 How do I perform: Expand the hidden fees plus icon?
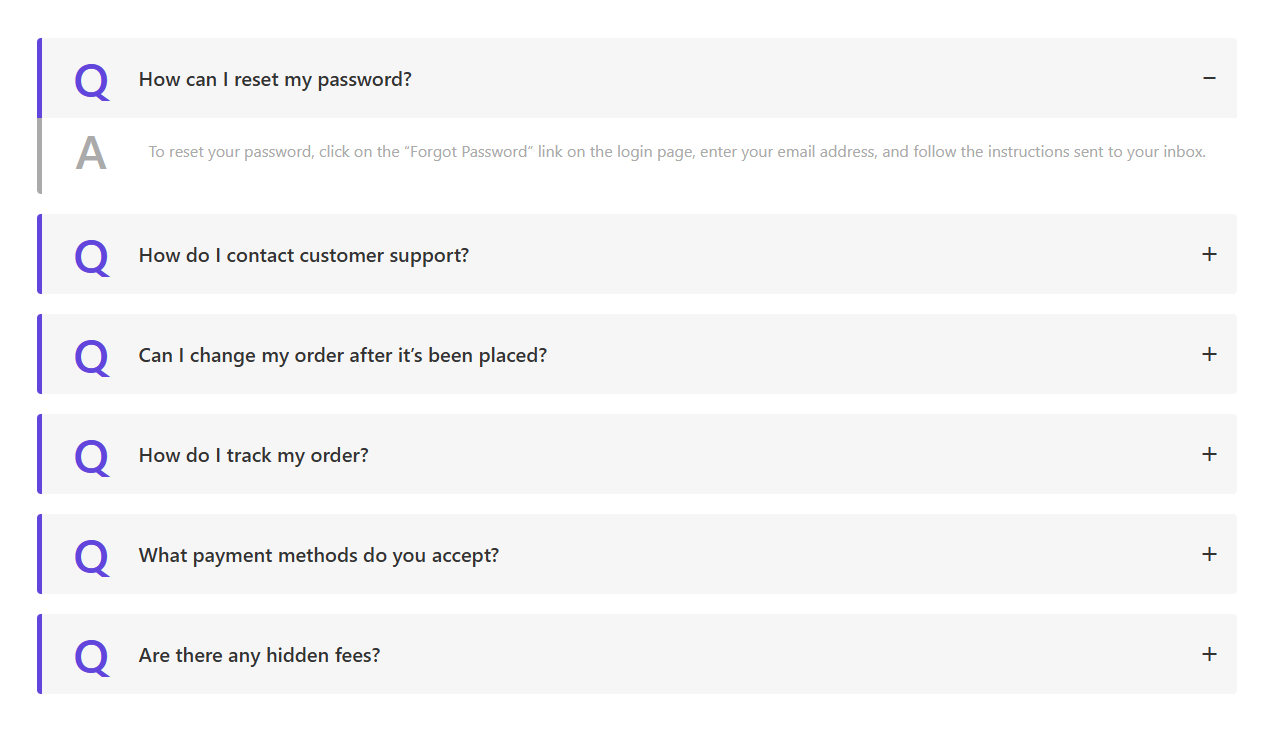[1209, 654]
